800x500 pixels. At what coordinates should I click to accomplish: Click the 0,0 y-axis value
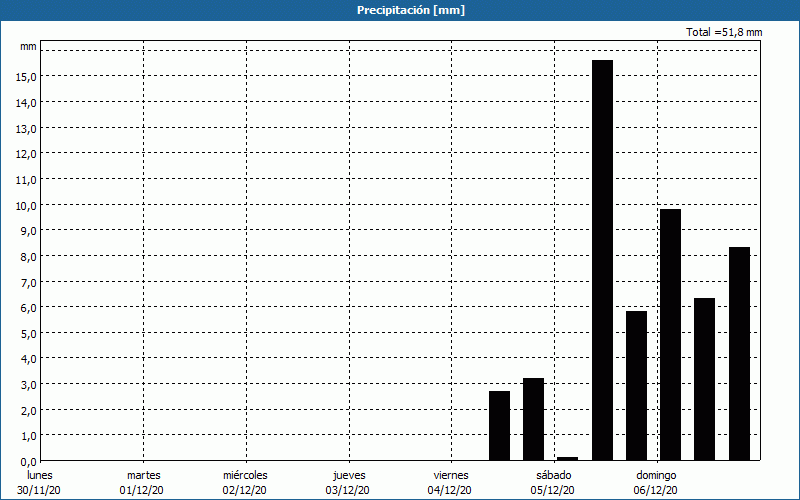tap(28, 462)
